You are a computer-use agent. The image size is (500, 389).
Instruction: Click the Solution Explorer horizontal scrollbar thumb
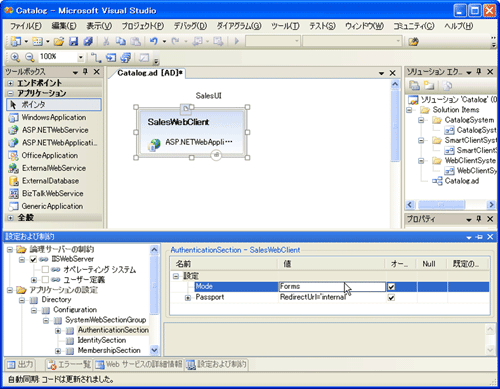click(x=441, y=204)
